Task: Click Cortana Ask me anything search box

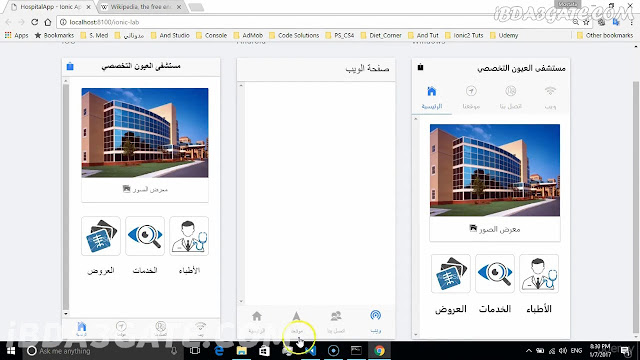Action: point(102,351)
